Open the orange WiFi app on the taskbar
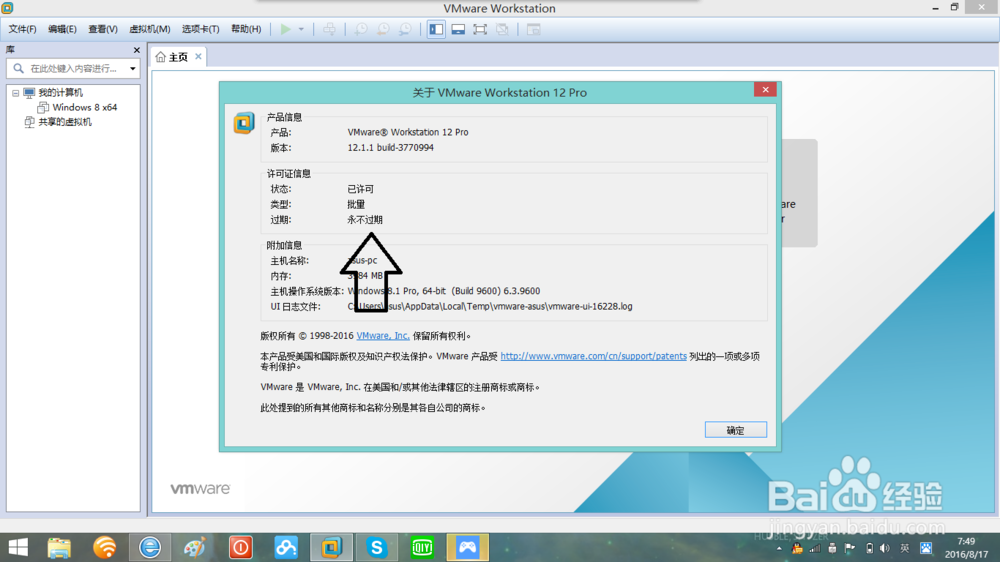 105,547
